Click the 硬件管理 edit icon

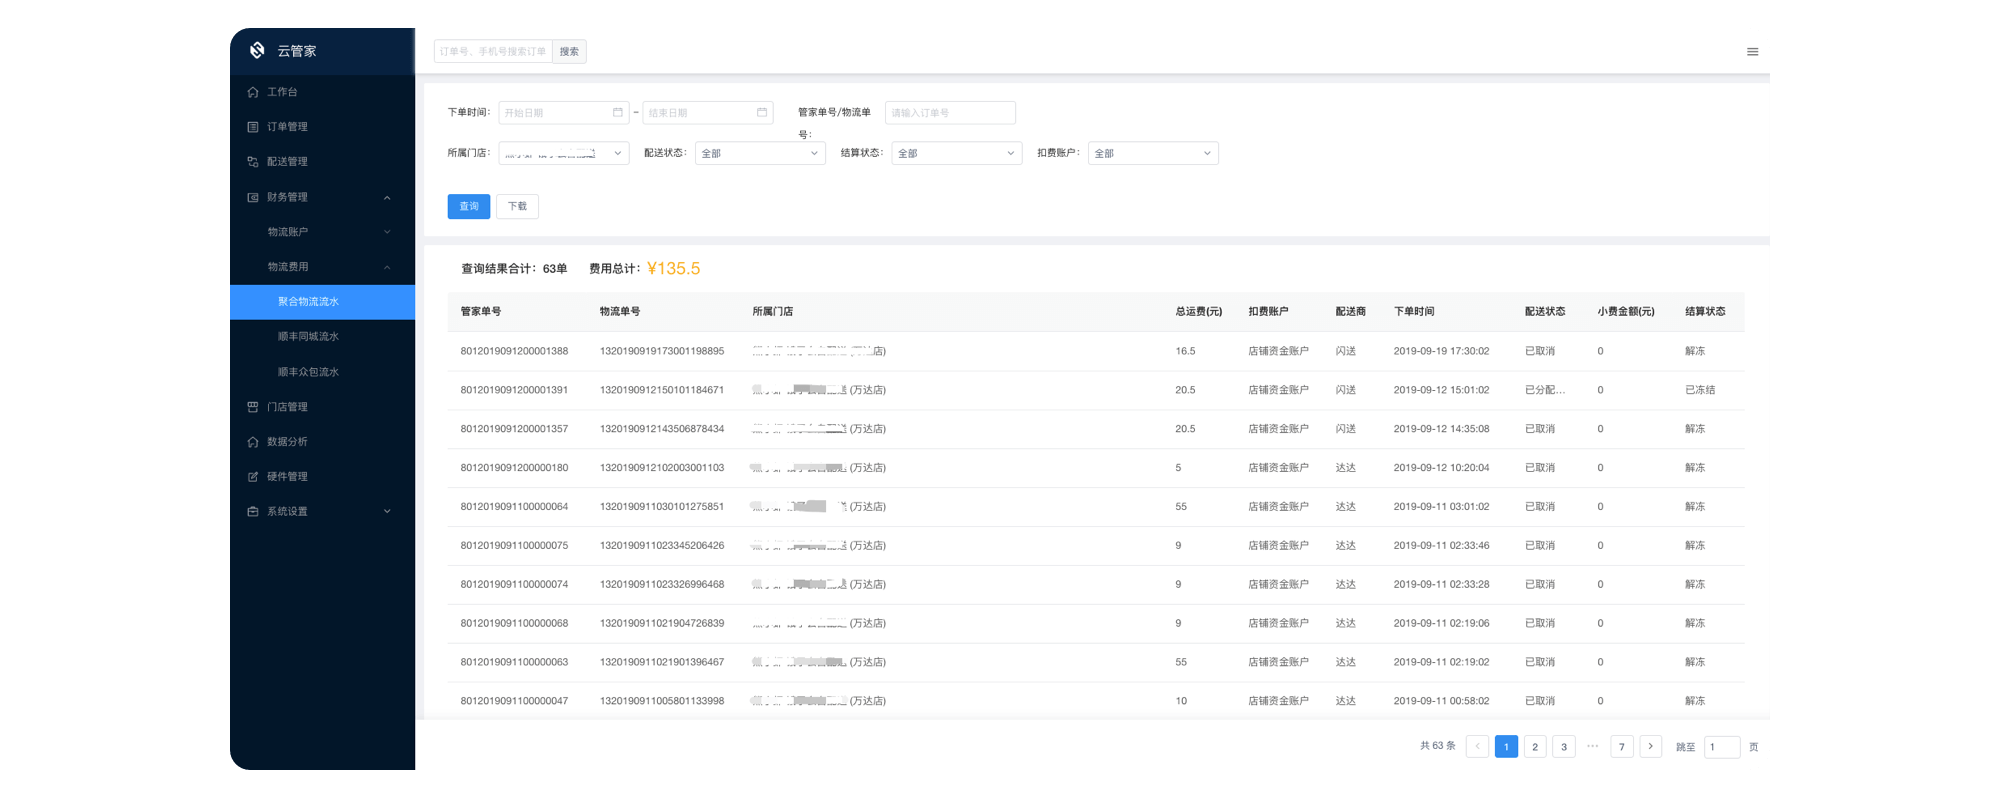coord(253,477)
